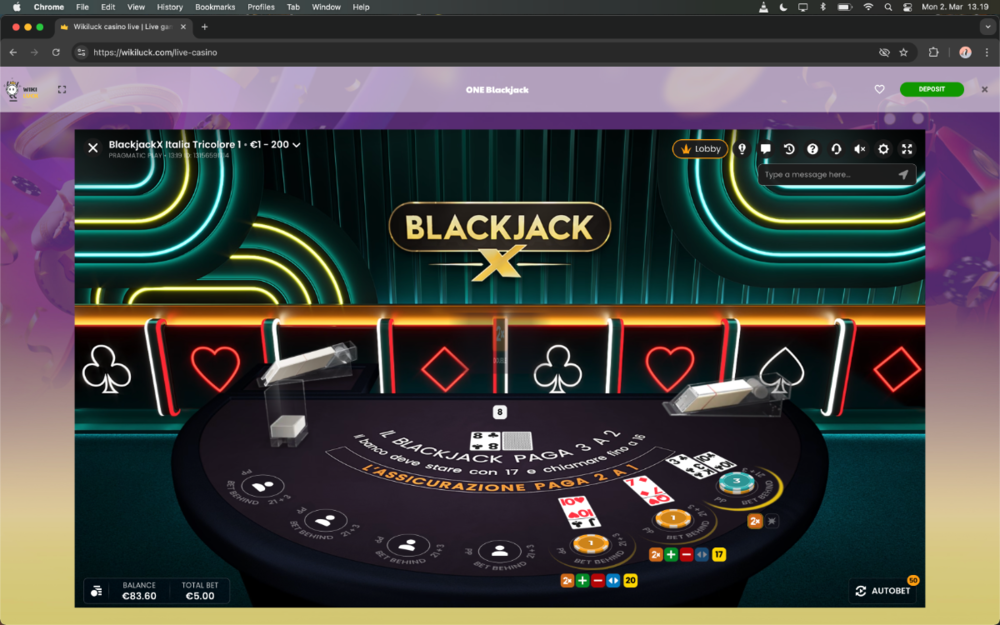1000x625 pixels.
Task: Go to the Lobby
Action: tap(700, 149)
